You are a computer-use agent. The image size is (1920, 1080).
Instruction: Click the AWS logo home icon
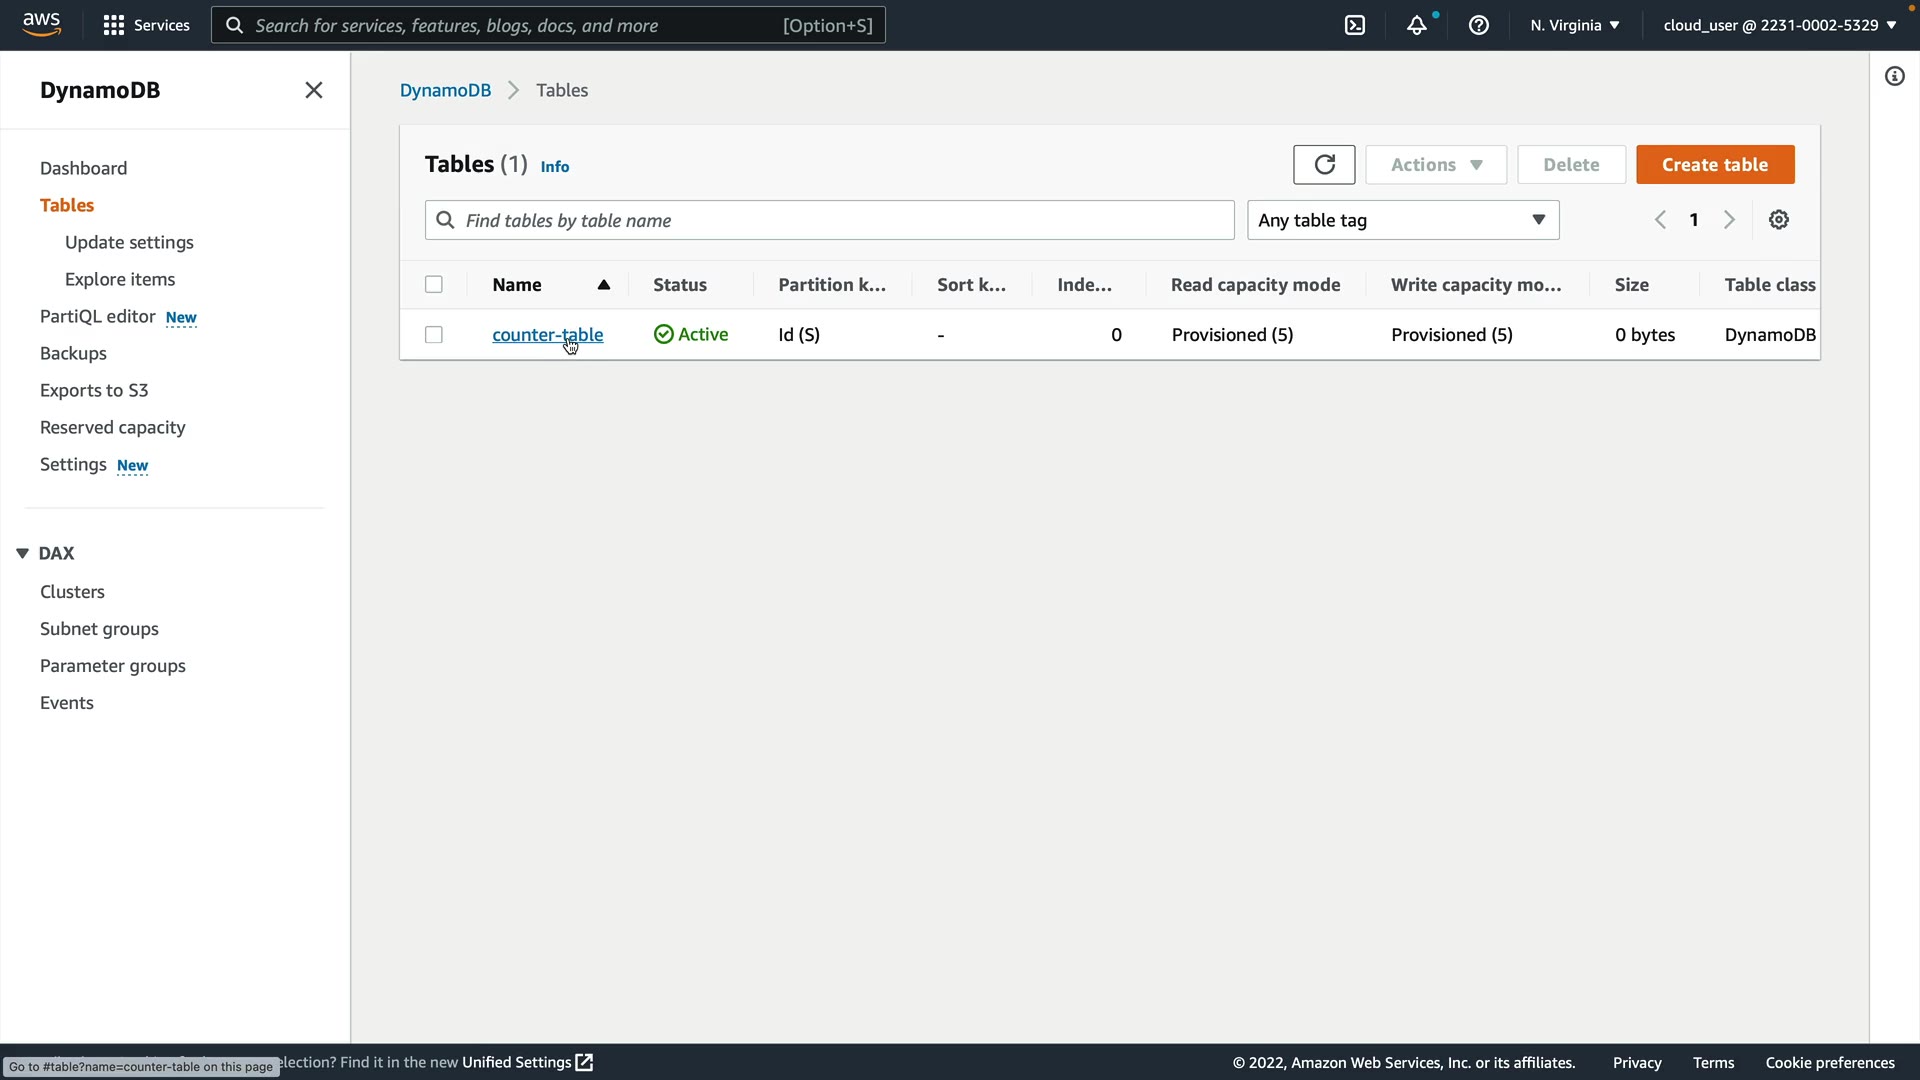coord(42,25)
